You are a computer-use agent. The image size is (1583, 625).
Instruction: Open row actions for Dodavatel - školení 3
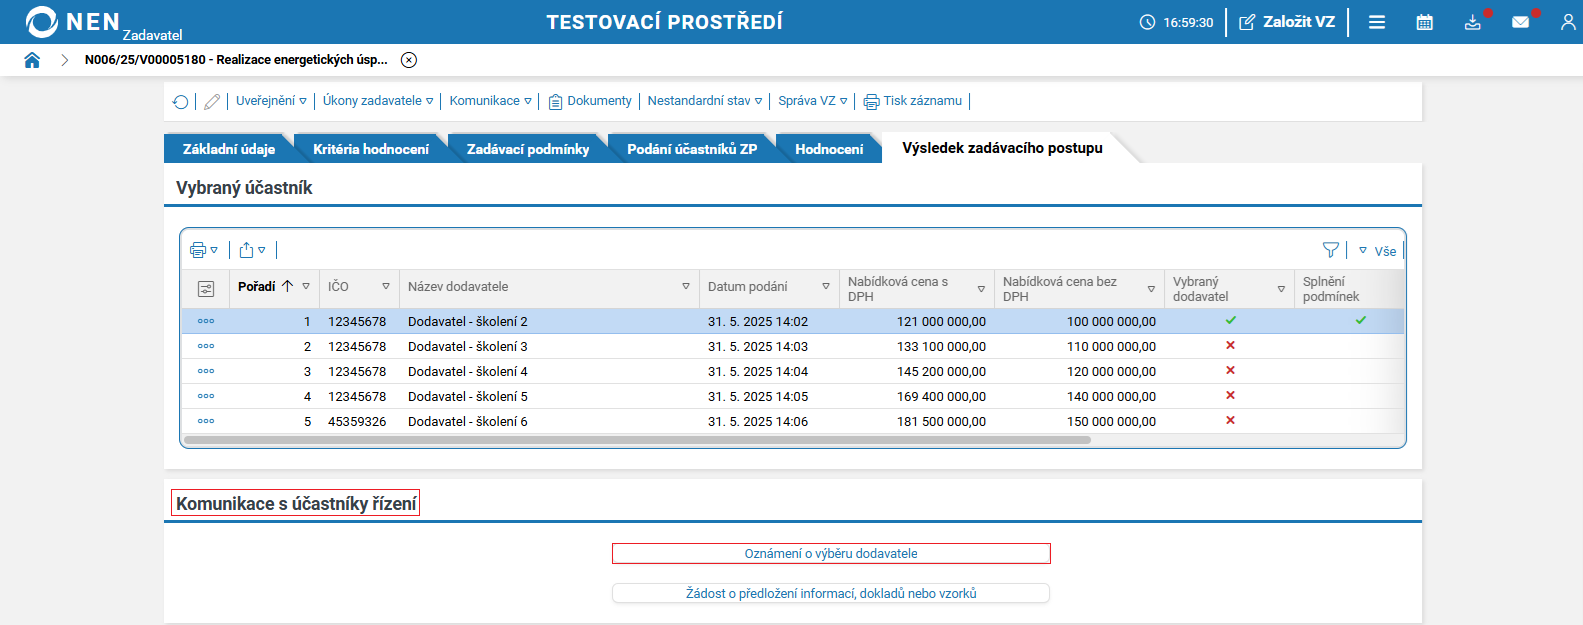(x=206, y=347)
